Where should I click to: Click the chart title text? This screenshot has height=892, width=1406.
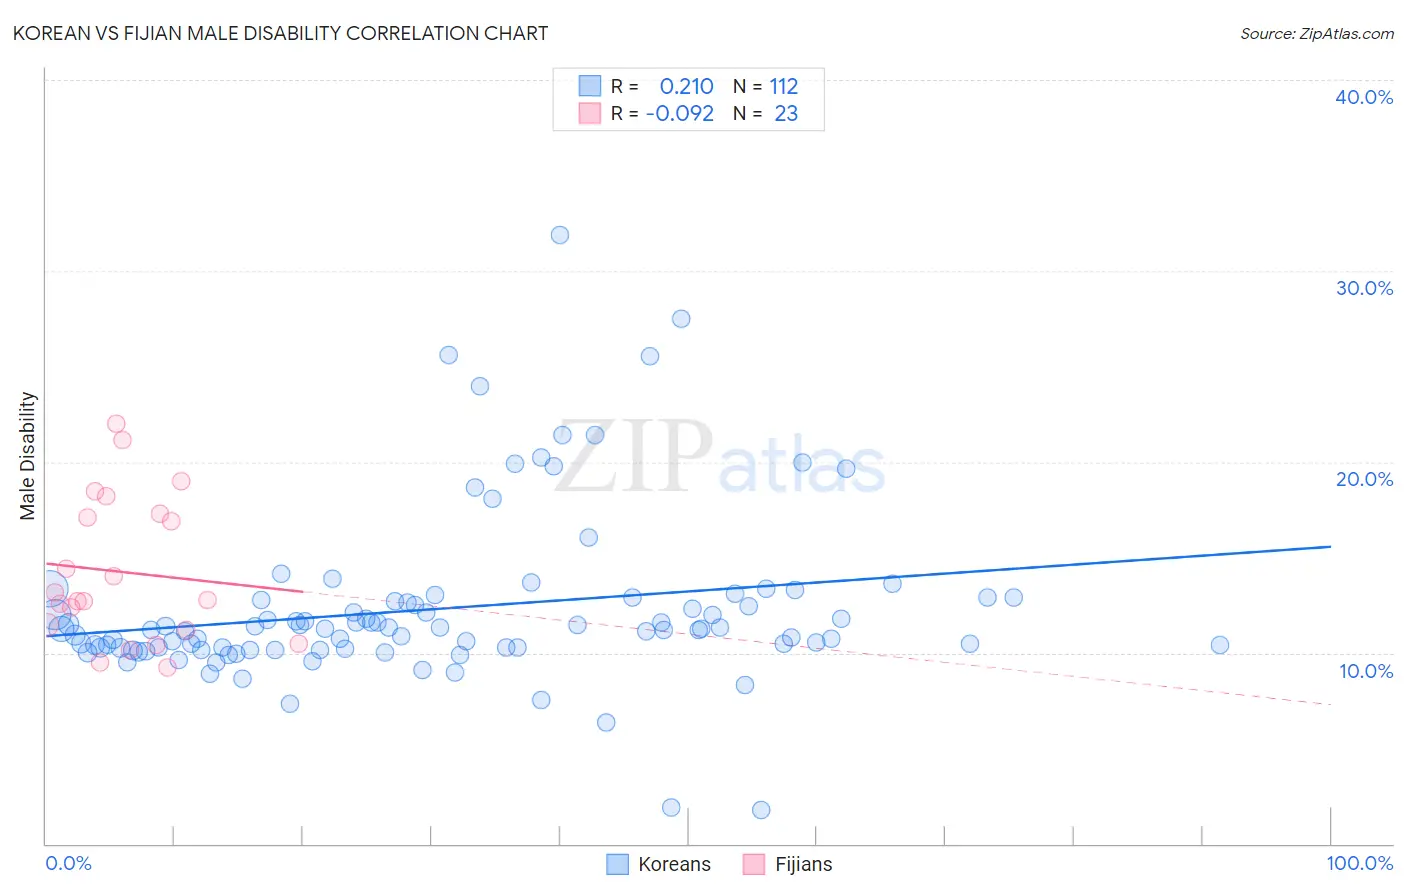coord(280,33)
